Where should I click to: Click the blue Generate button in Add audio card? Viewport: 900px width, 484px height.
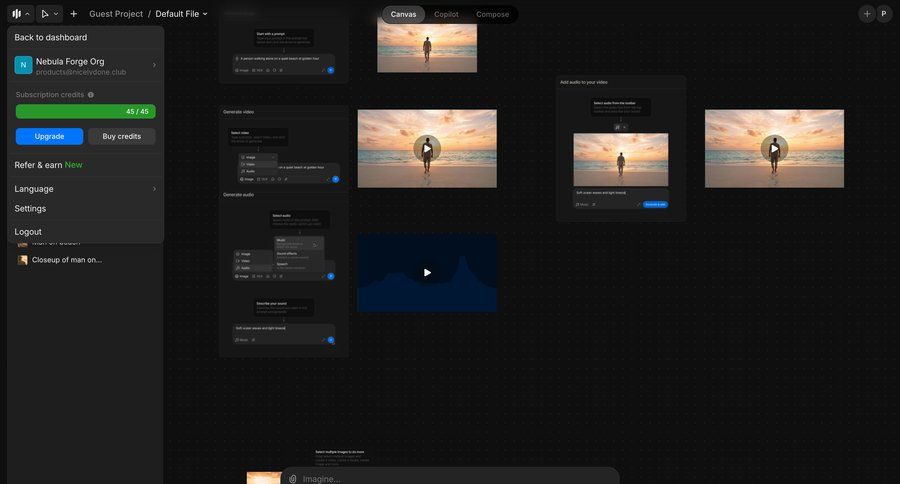point(655,204)
